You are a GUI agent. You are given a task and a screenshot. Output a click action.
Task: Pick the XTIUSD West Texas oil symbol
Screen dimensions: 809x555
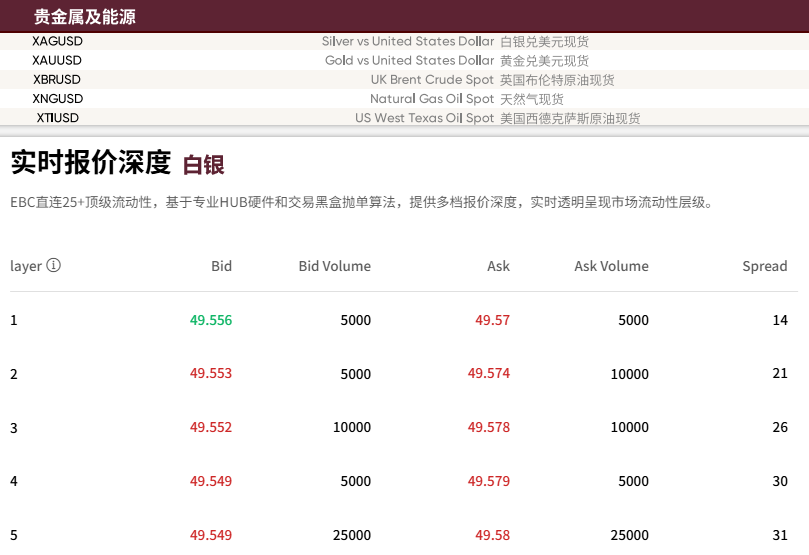[x=58, y=118]
